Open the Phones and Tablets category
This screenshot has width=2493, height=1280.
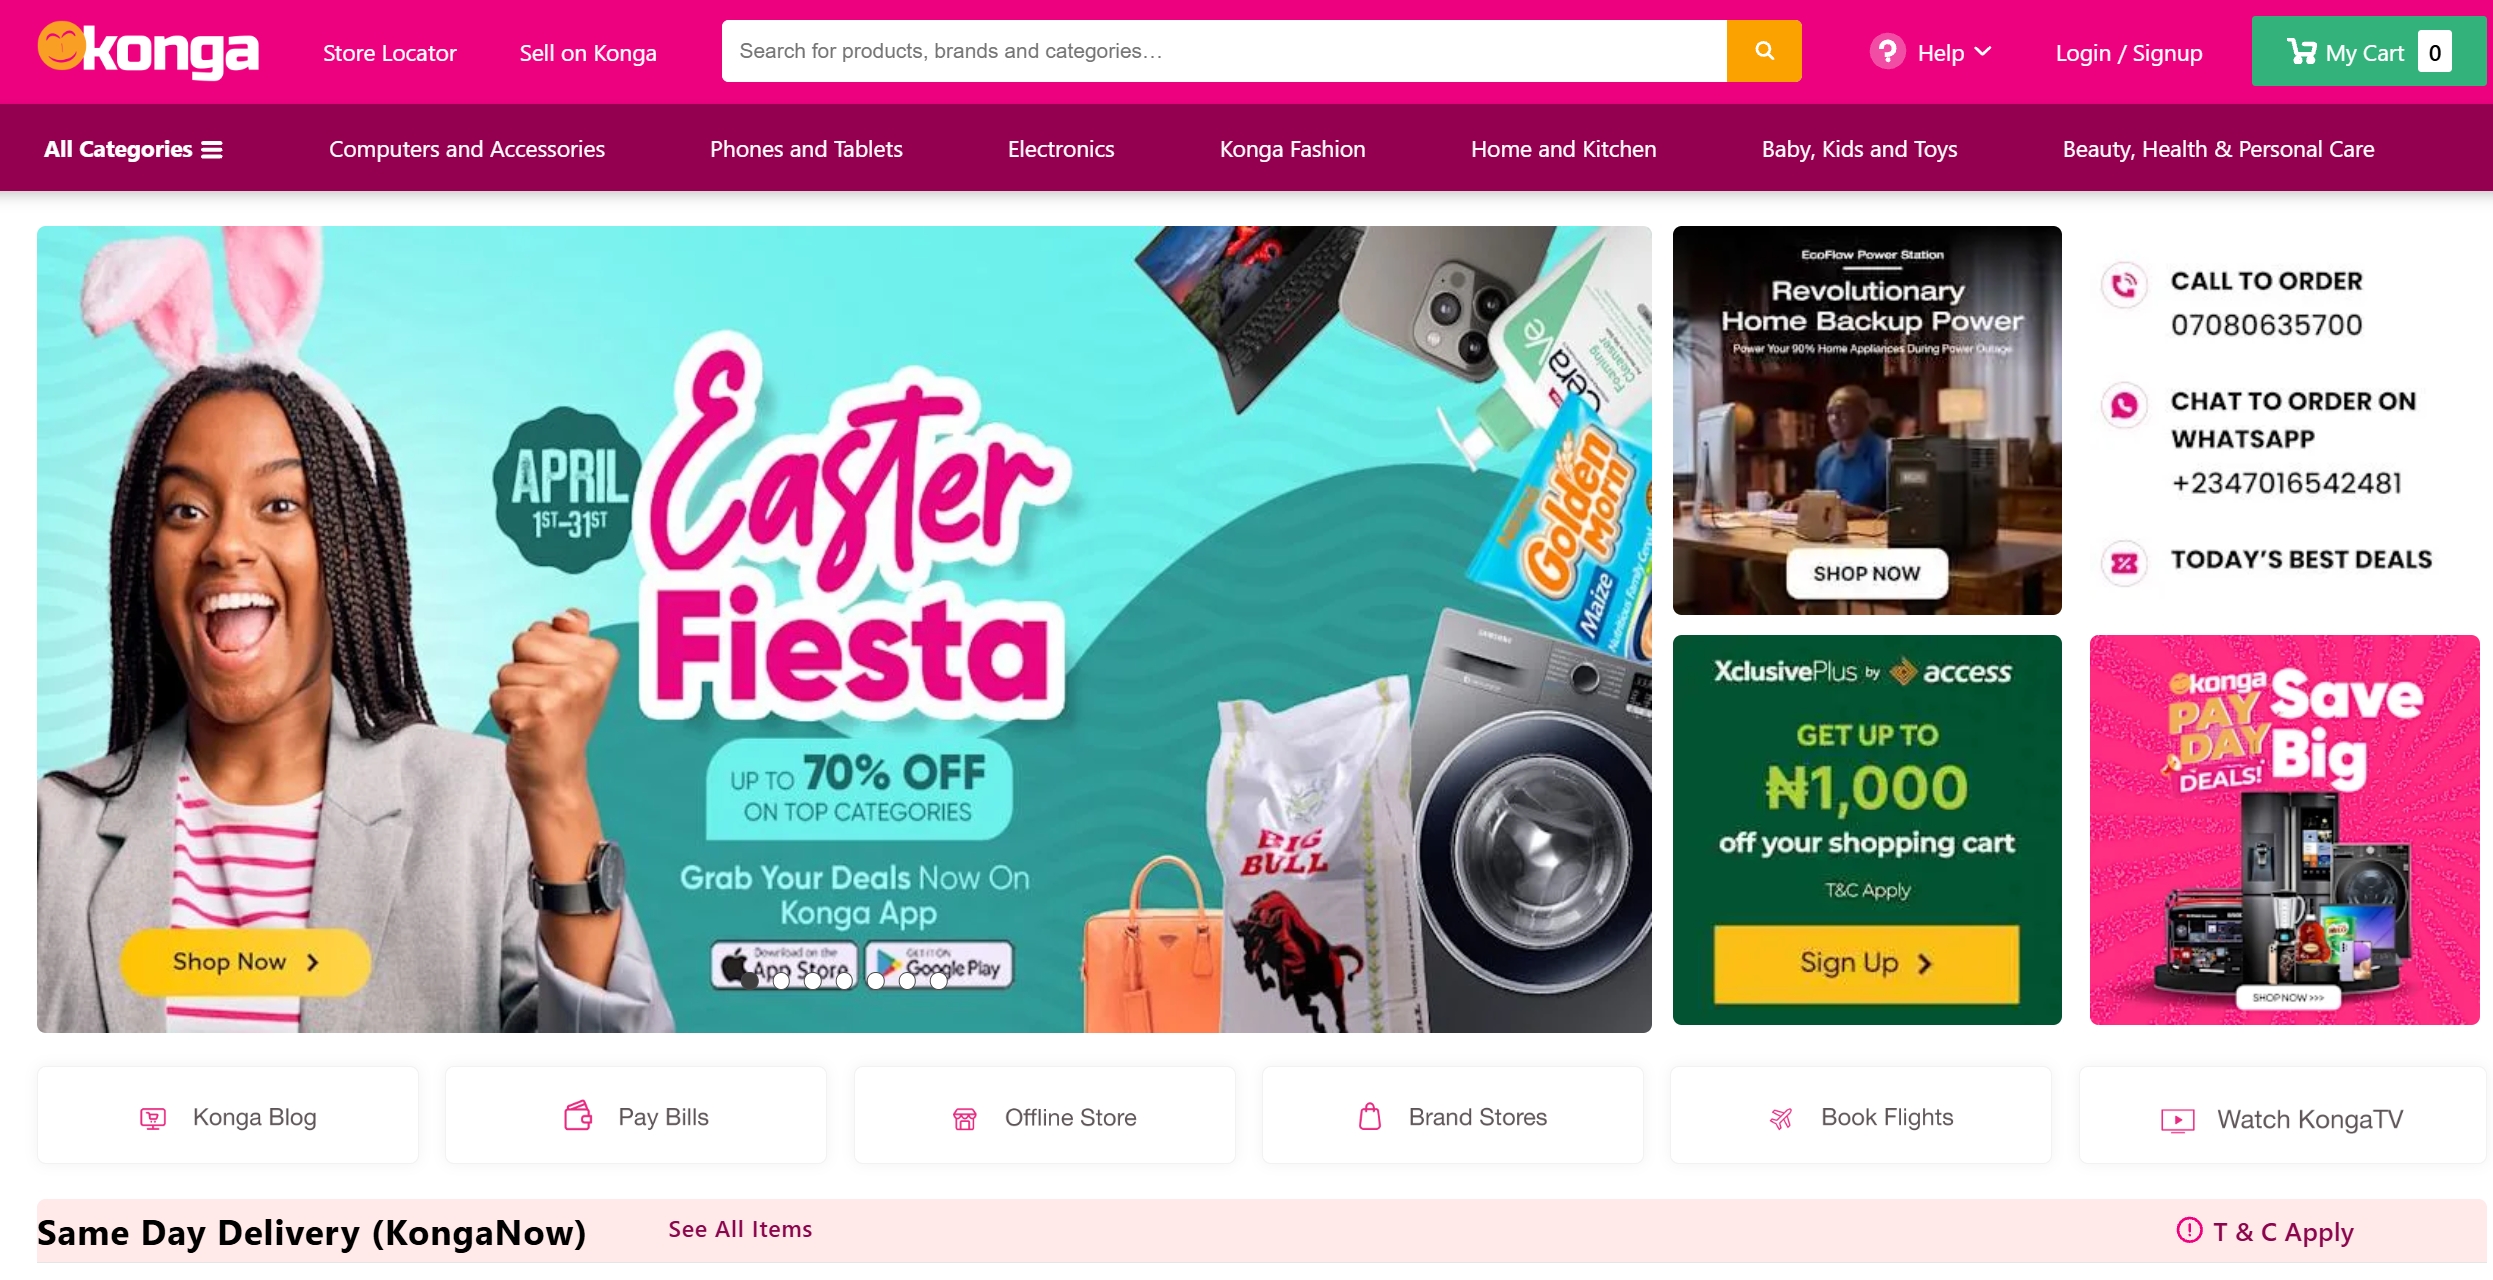pyautogui.click(x=806, y=149)
